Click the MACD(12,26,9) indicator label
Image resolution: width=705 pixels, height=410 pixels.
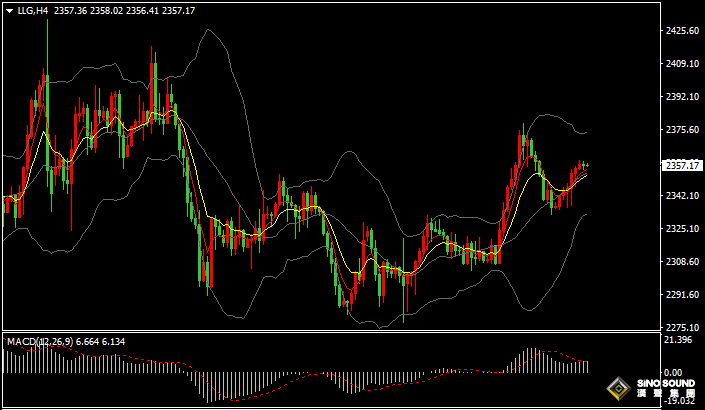(x=39, y=342)
